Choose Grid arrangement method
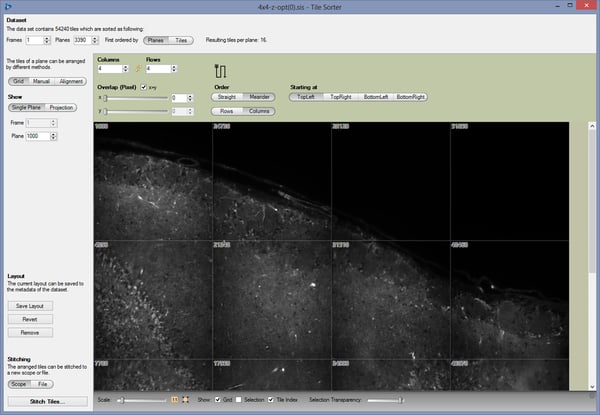 18,81
